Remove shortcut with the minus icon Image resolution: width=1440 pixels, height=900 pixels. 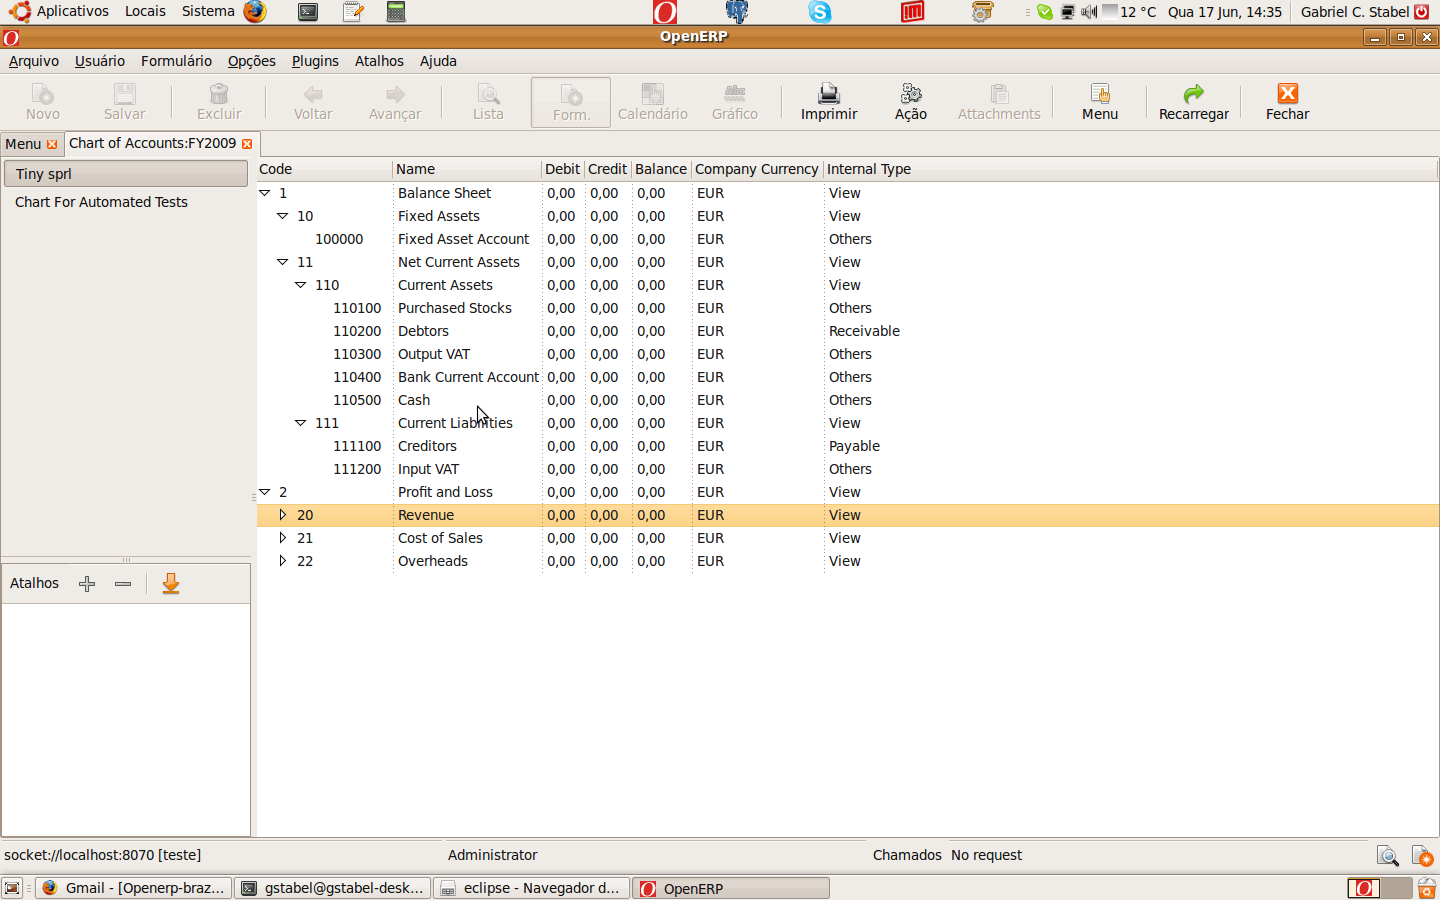[123, 584]
